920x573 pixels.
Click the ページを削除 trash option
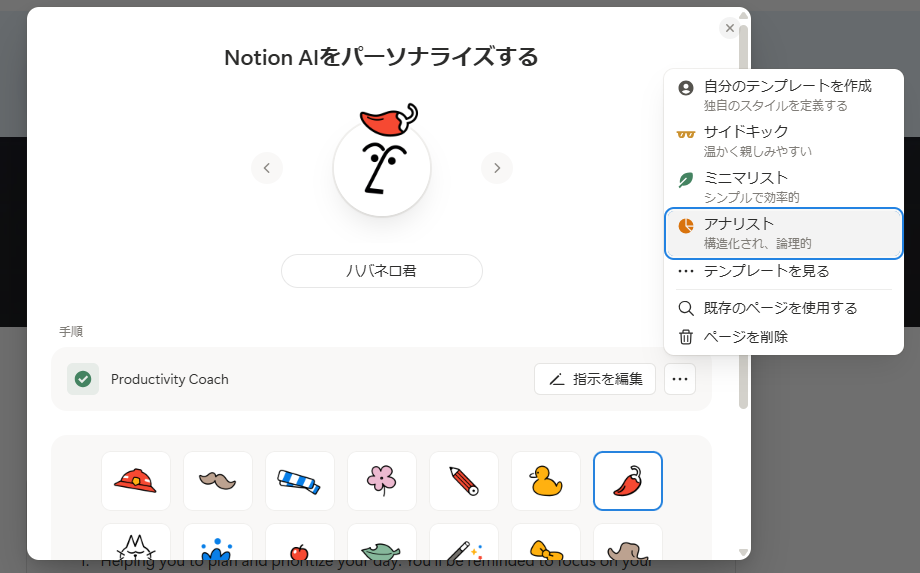(x=783, y=337)
